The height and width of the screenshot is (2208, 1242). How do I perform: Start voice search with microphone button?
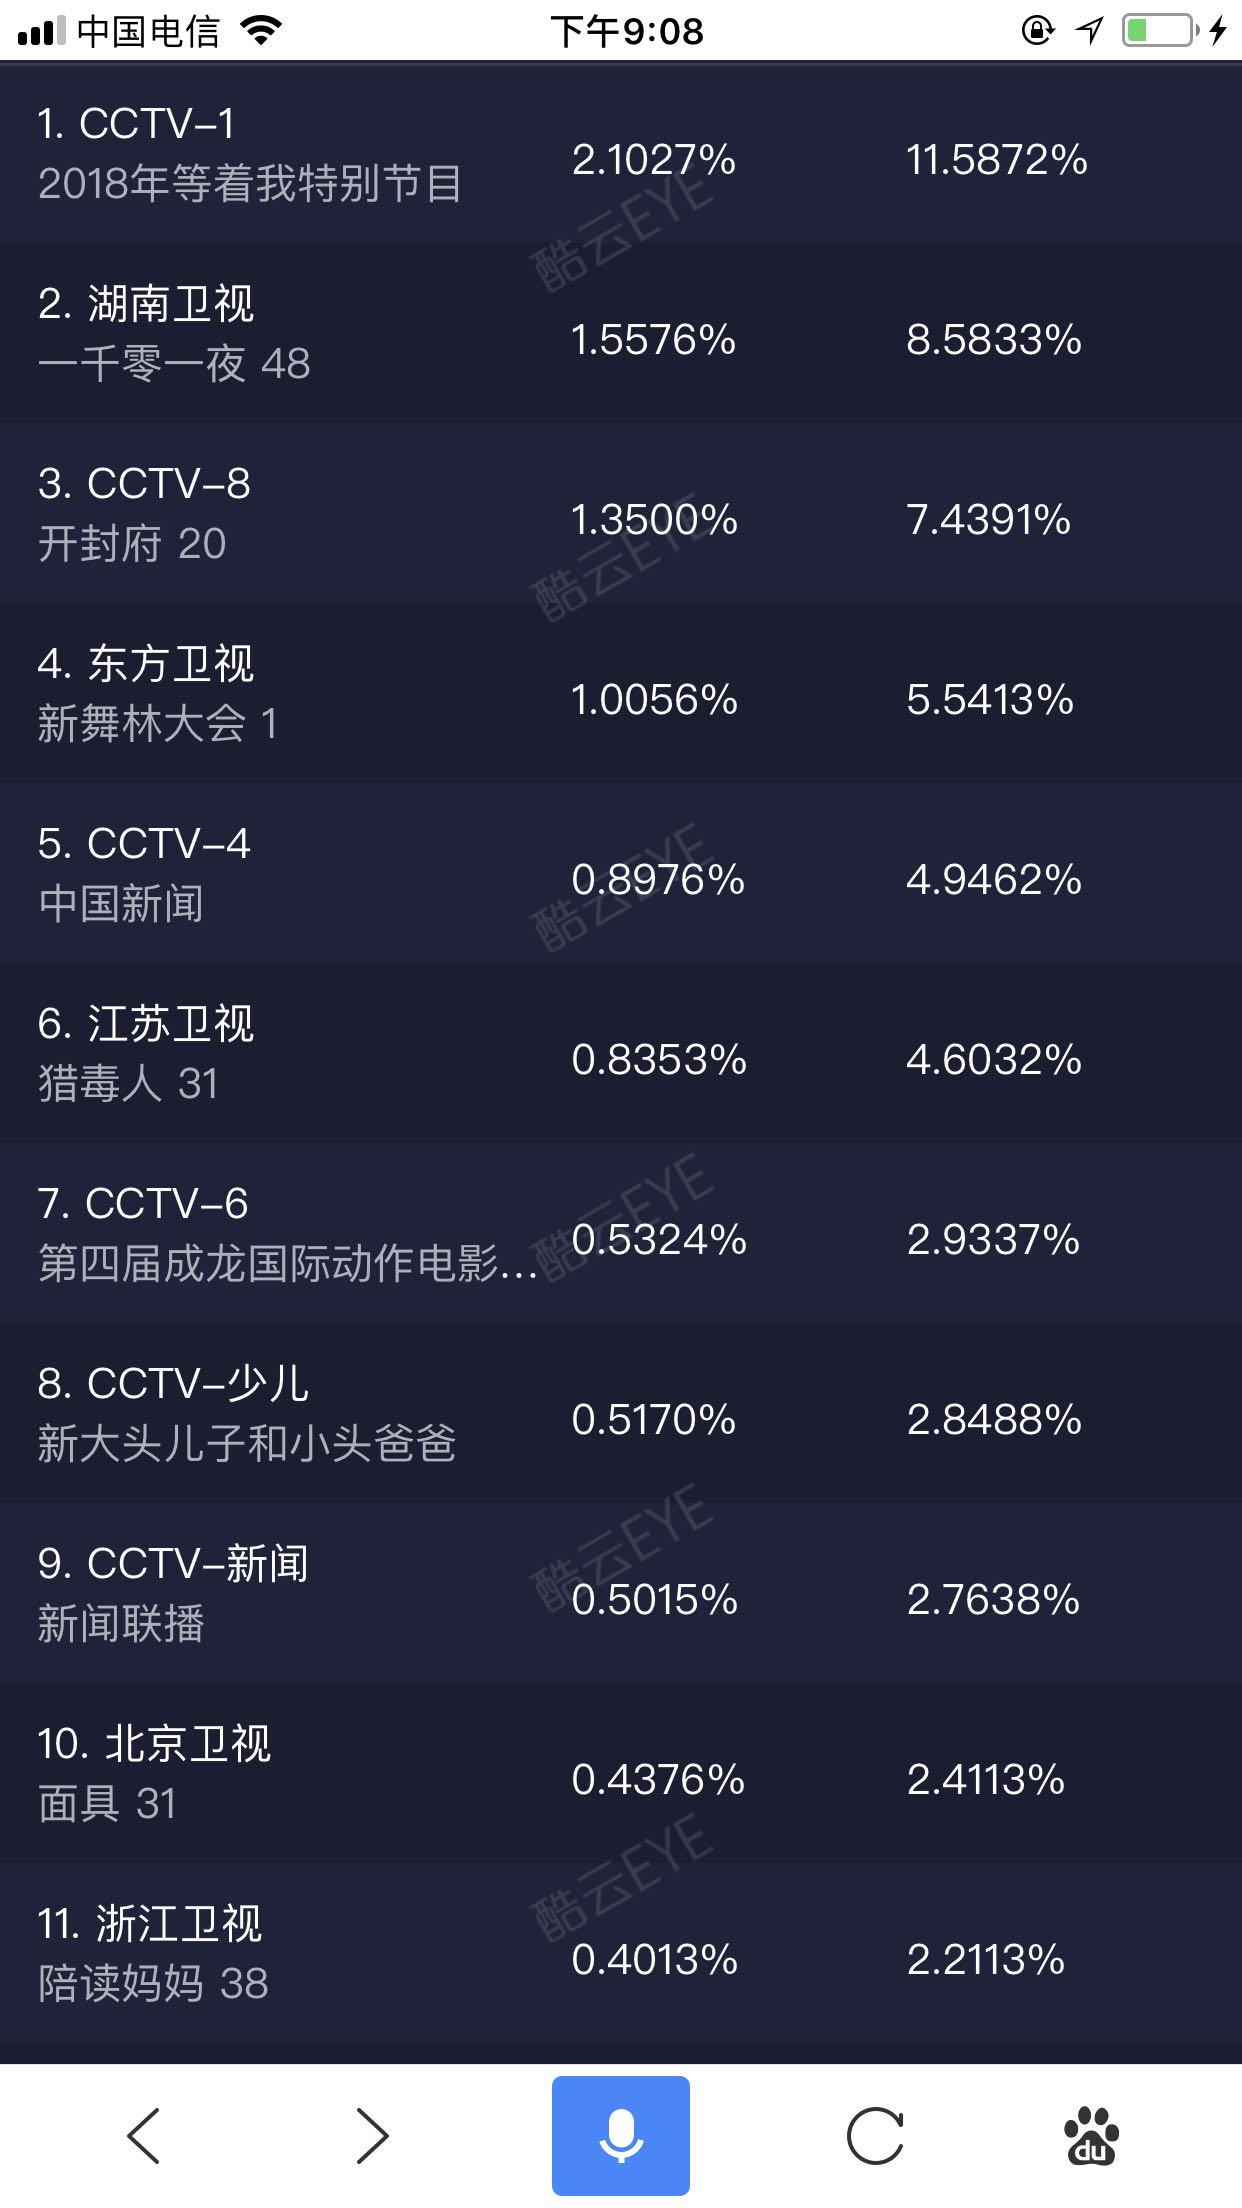click(621, 2136)
